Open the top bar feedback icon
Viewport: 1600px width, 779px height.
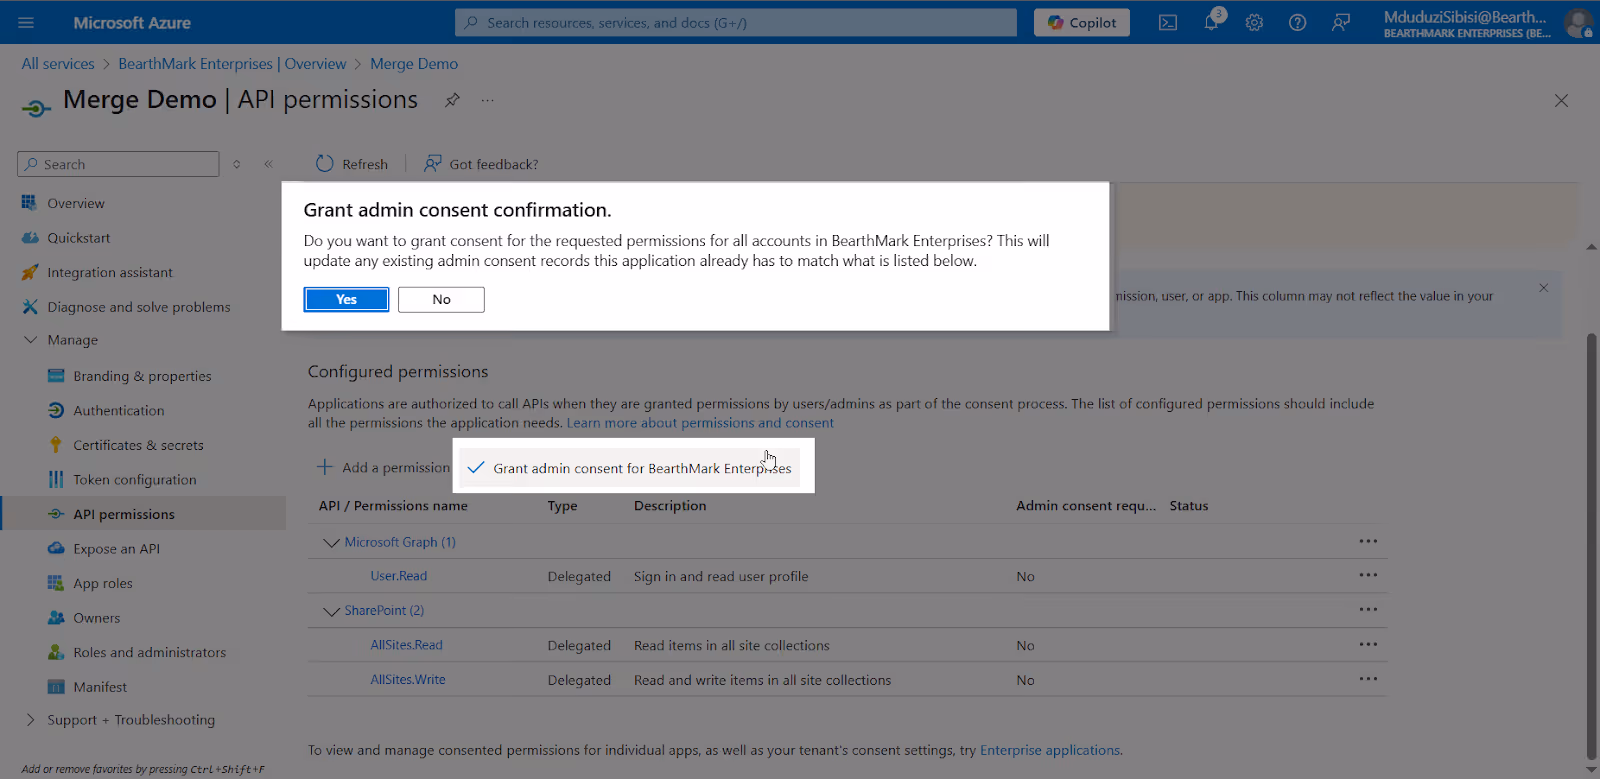1341,22
